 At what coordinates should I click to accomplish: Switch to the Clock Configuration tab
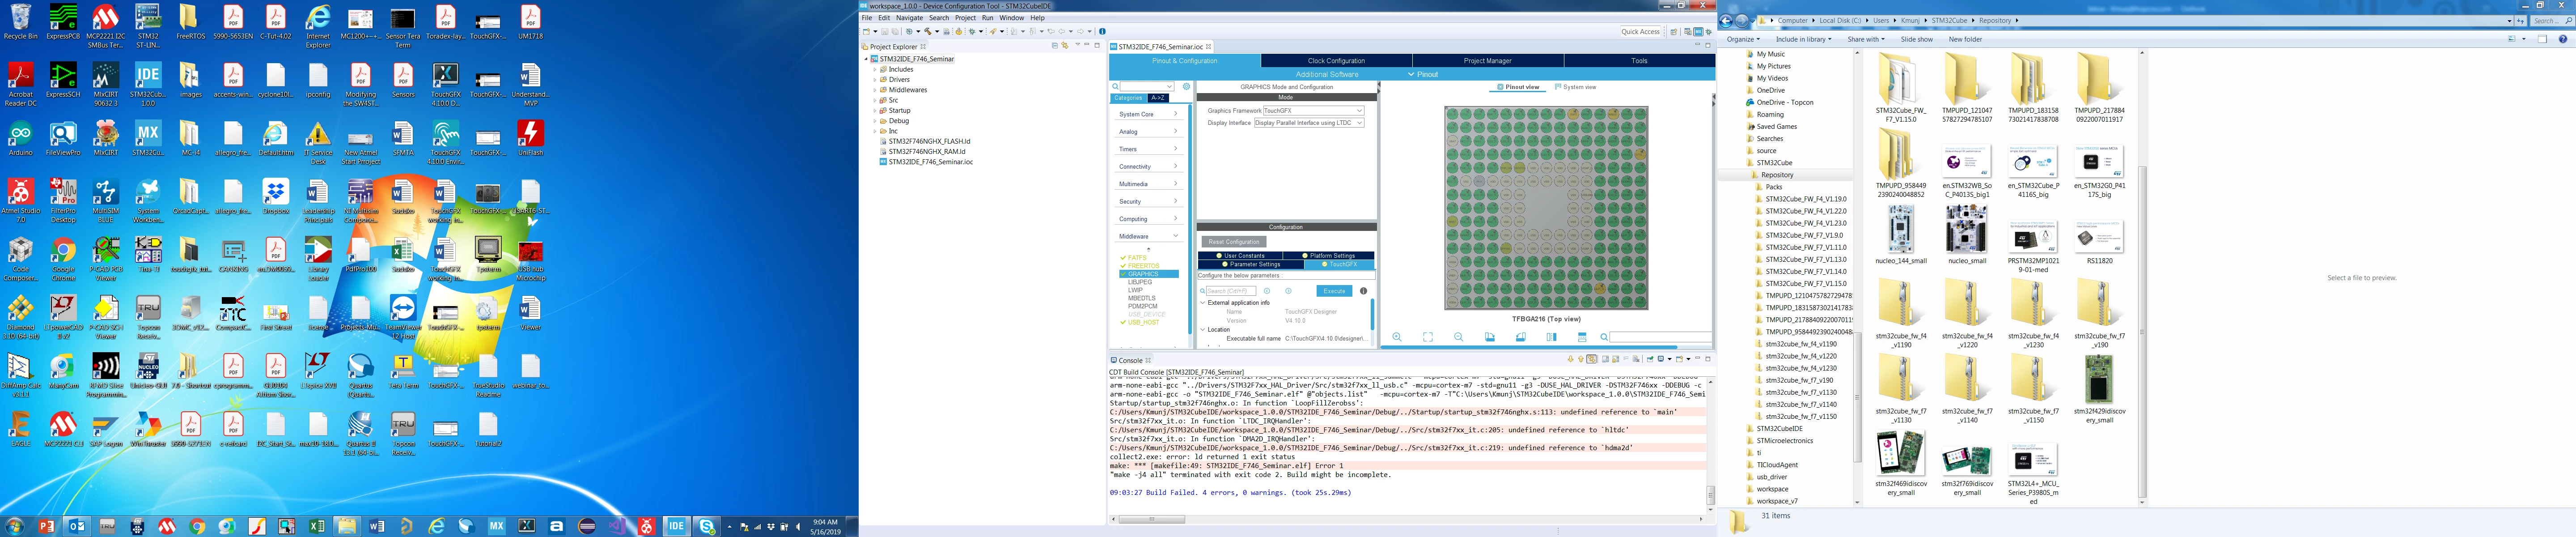point(1336,61)
